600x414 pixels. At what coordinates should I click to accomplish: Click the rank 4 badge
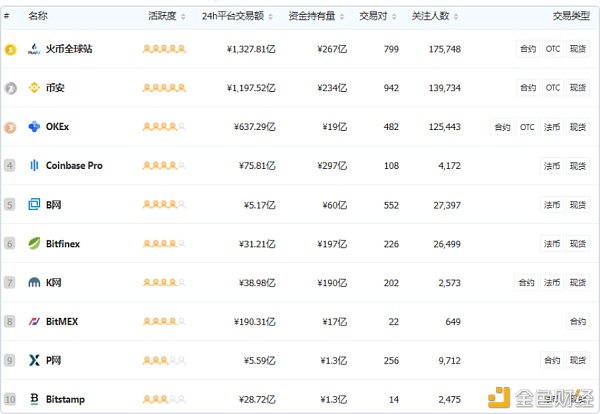pyautogui.click(x=10, y=166)
